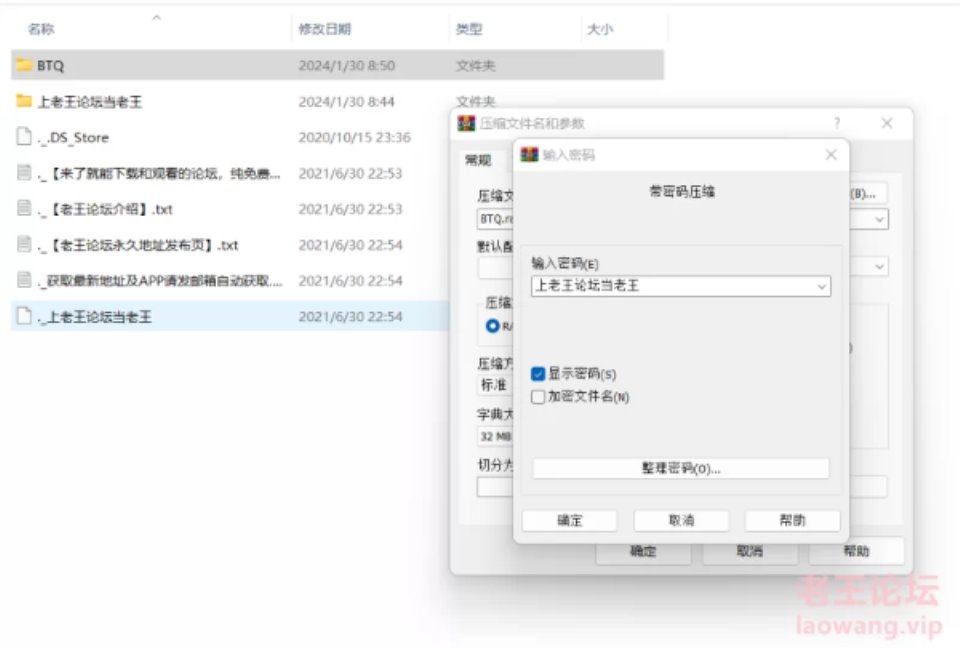The height and width of the screenshot is (648, 960).
Task: Select the ._.DS_Store file icon
Action: (25, 137)
